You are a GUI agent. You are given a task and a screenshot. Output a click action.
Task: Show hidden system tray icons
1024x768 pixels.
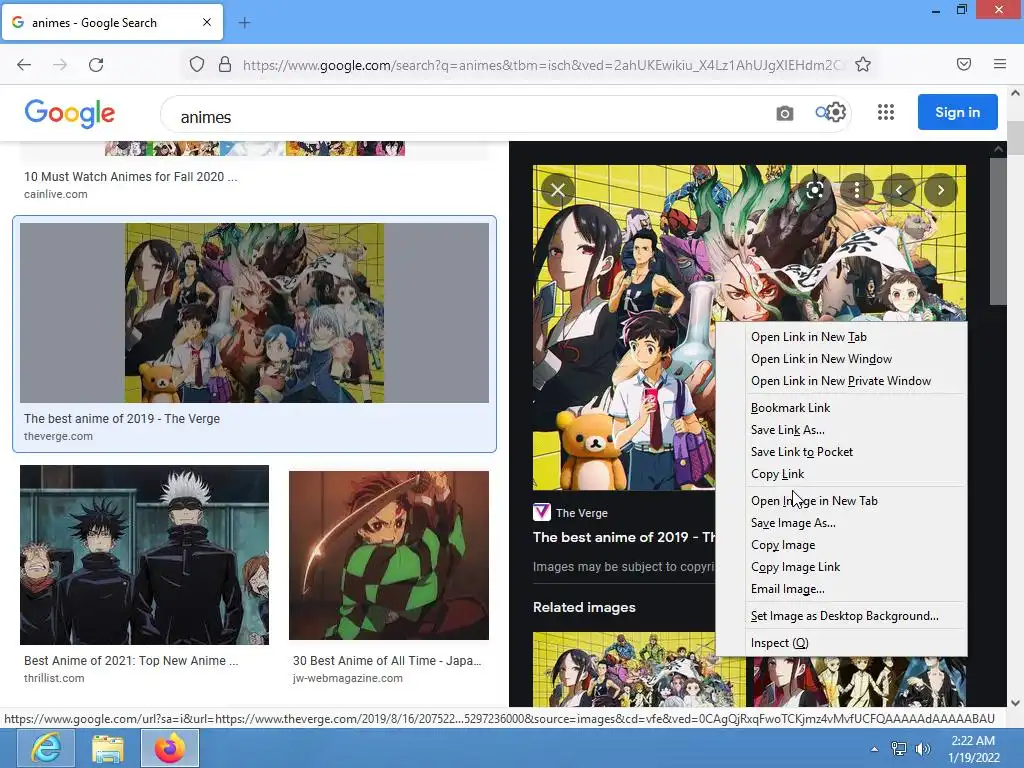[874, 749]
